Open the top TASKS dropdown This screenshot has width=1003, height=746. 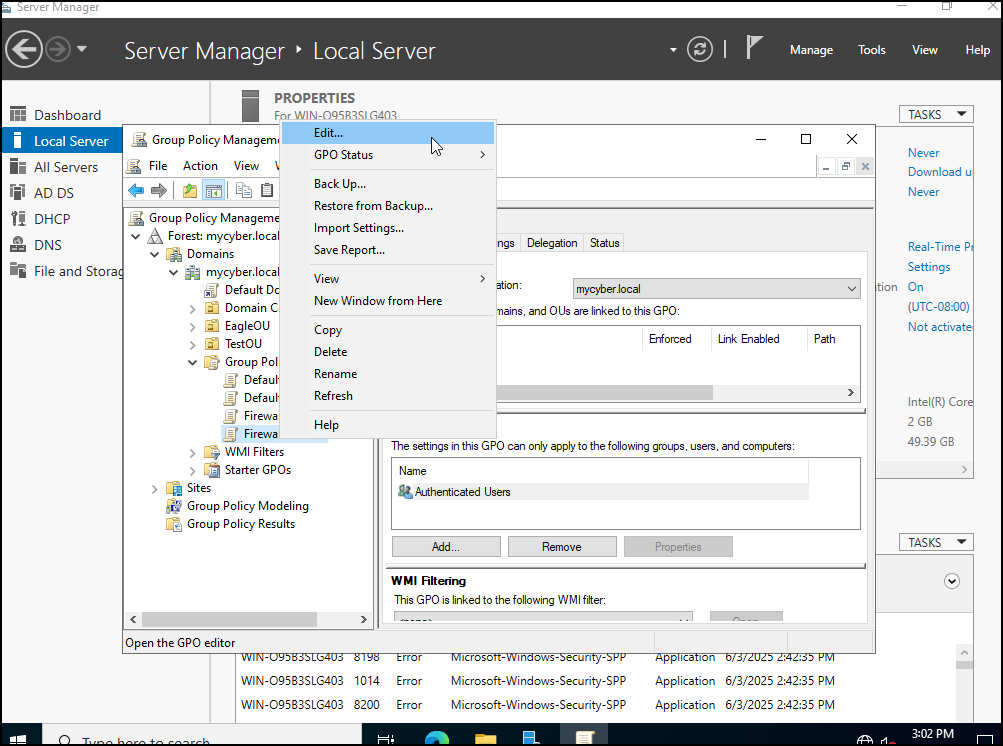point(936,115)
